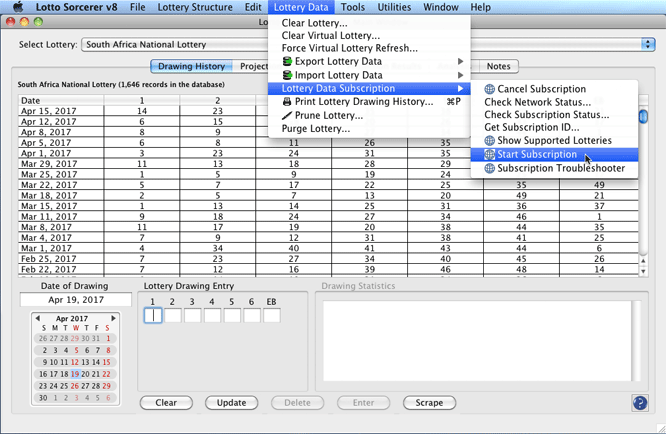Expand the Export Lottery Data submenu arrow

460,61
